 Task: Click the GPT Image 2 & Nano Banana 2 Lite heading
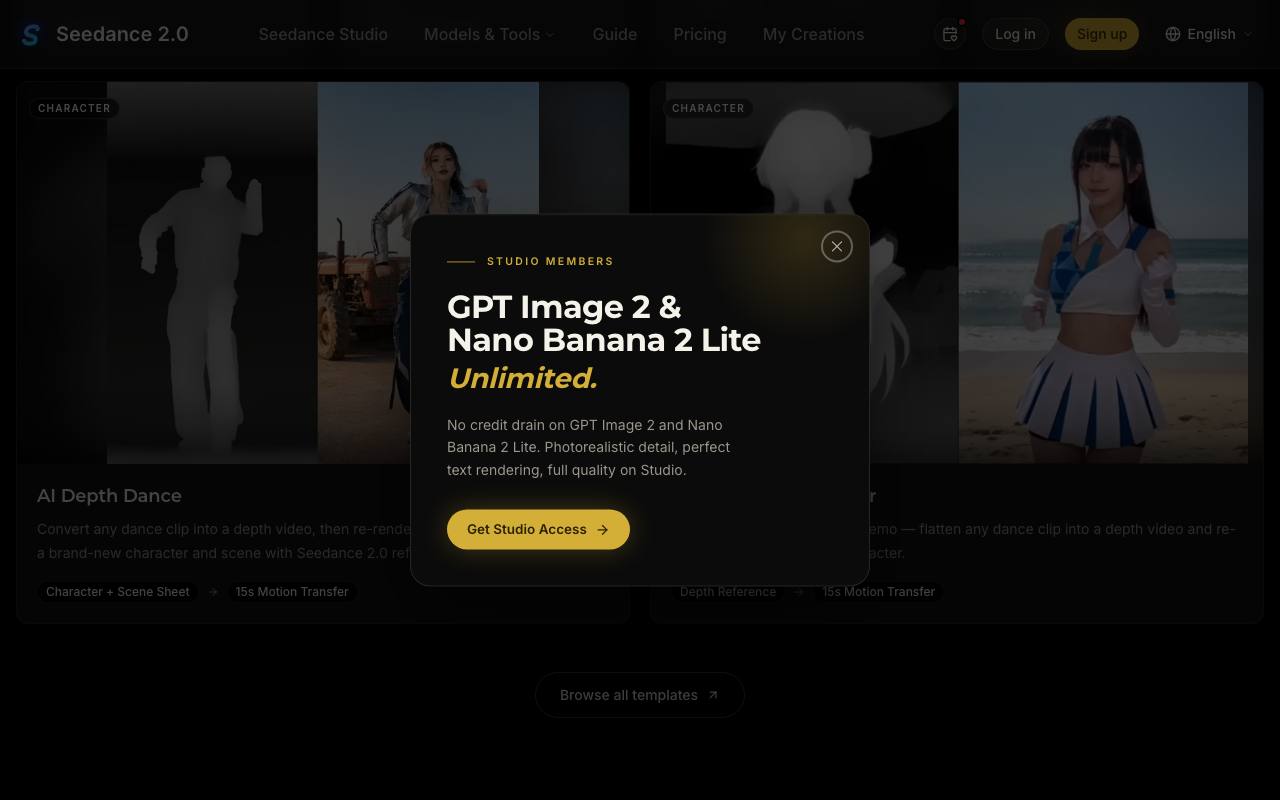[x=604, y=323]
